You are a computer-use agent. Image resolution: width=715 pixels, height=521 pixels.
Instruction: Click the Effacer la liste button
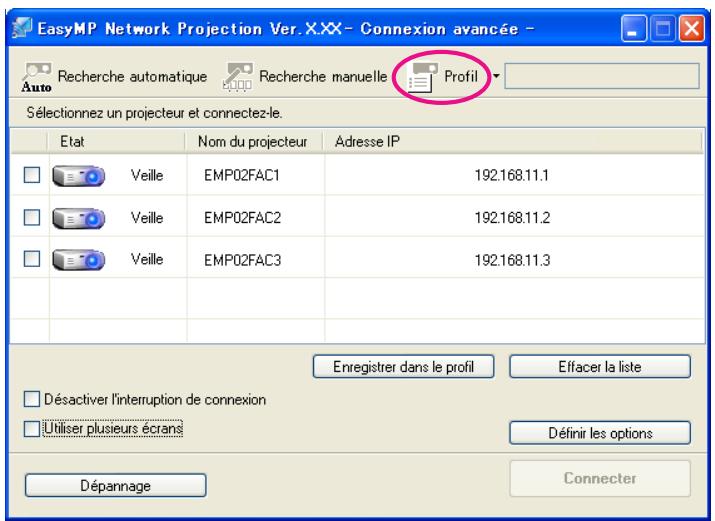pos(600,366)
